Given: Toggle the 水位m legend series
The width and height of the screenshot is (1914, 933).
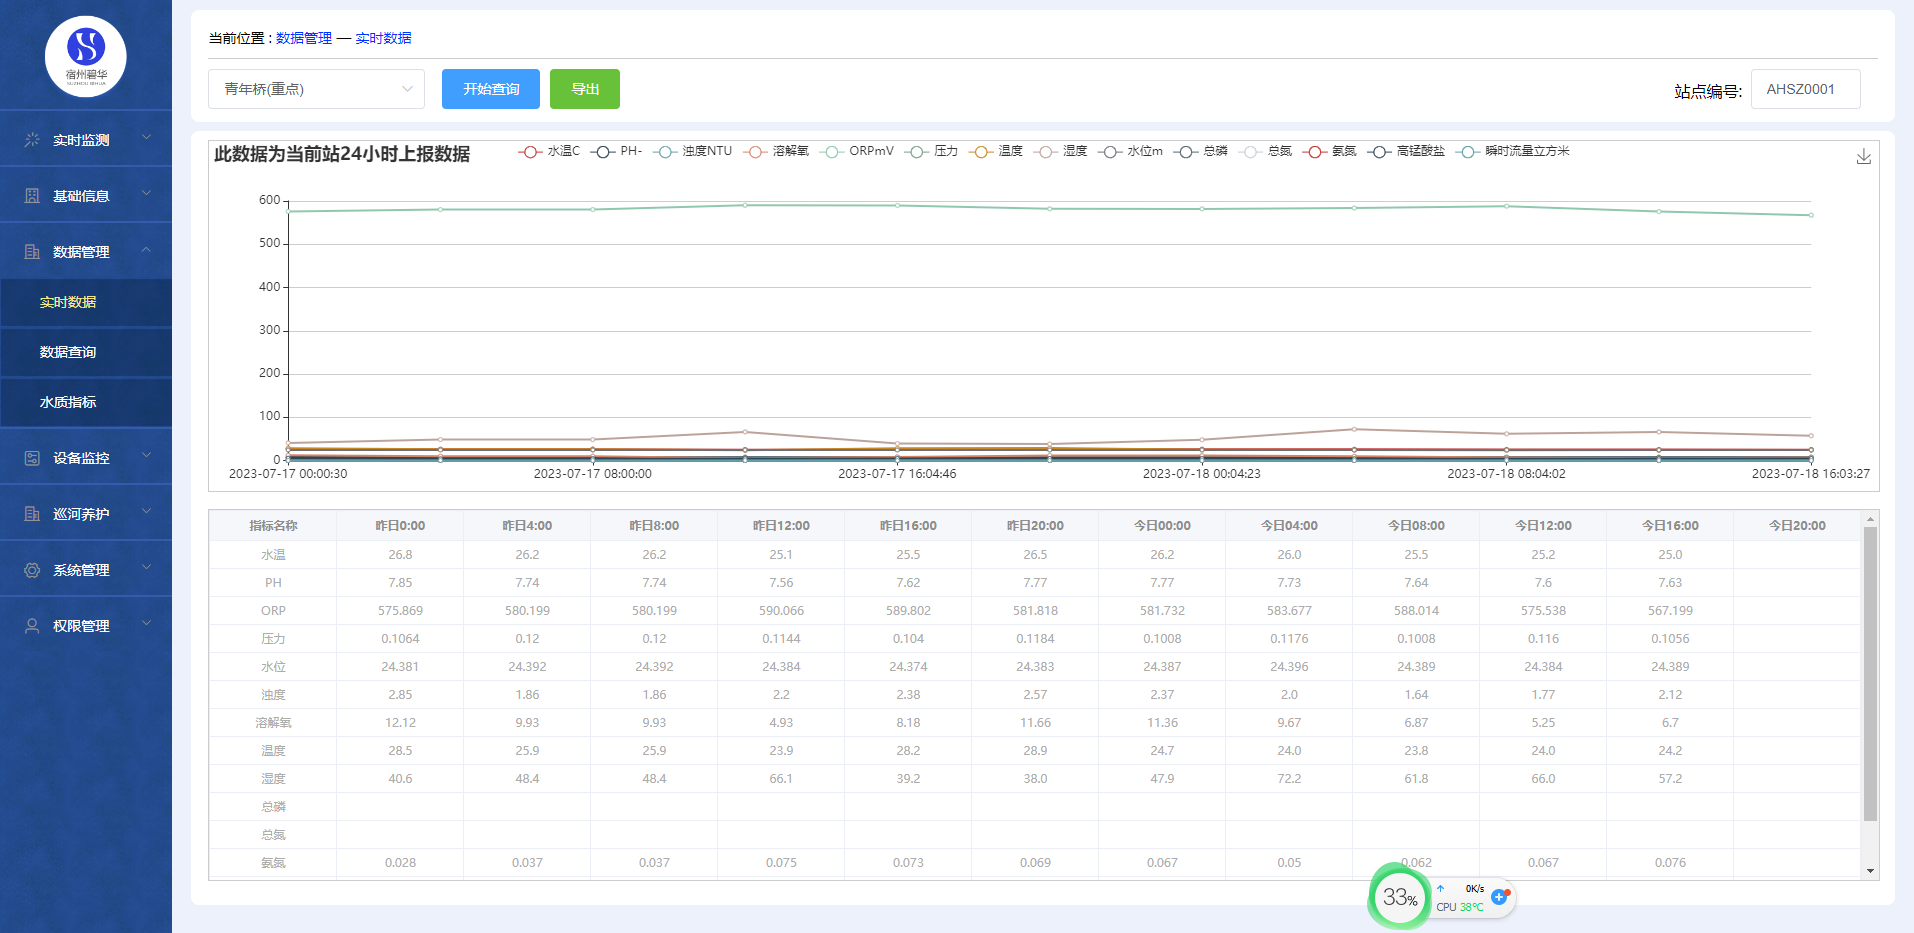Looking at the screenshot, I should tap(1130, 151).
